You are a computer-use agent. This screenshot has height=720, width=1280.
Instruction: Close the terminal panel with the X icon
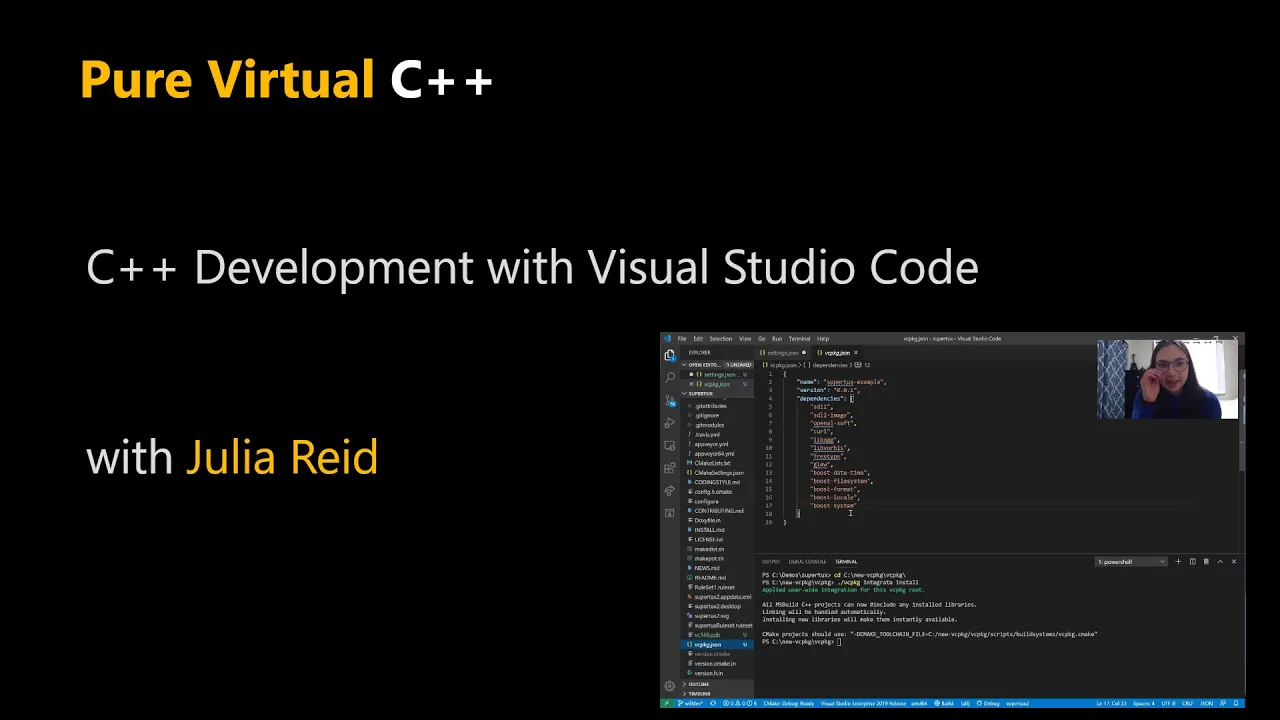1234,562
